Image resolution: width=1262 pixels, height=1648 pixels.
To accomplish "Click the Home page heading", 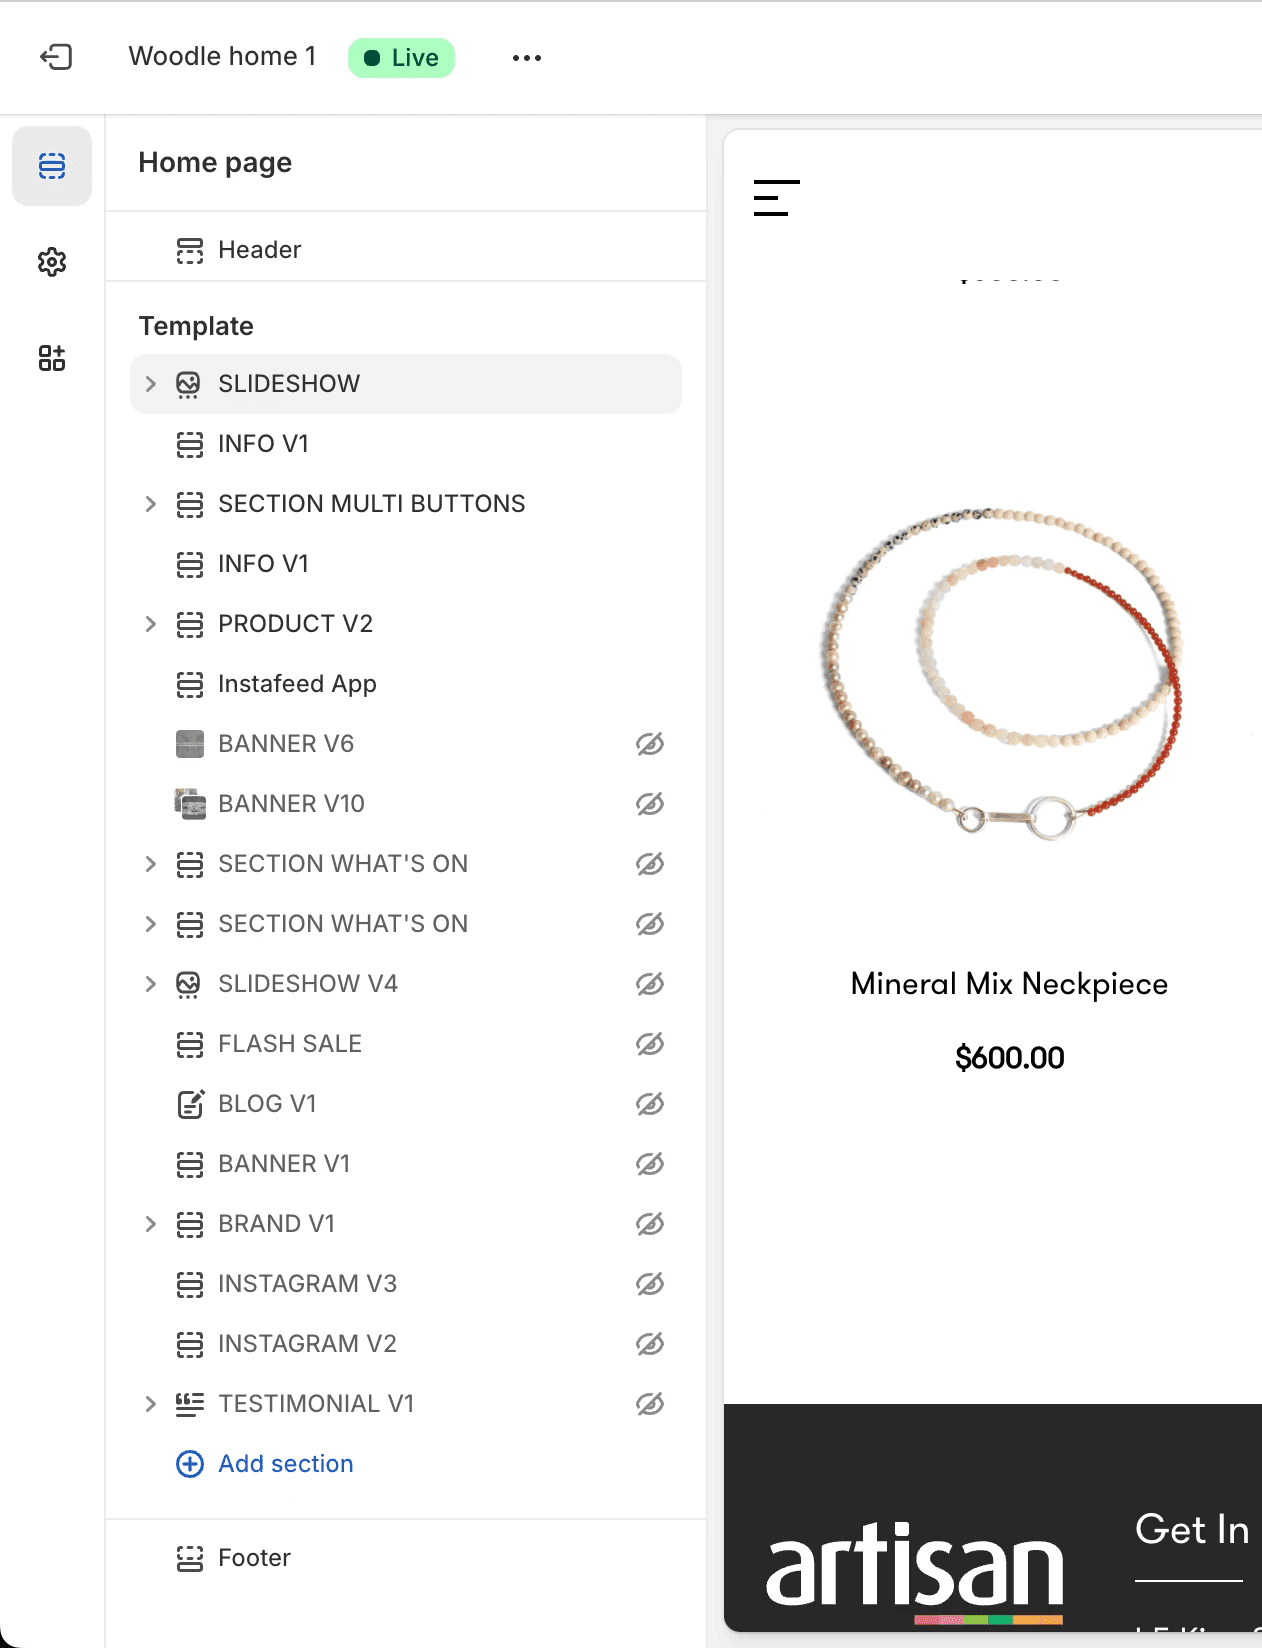I will [215, 163].
